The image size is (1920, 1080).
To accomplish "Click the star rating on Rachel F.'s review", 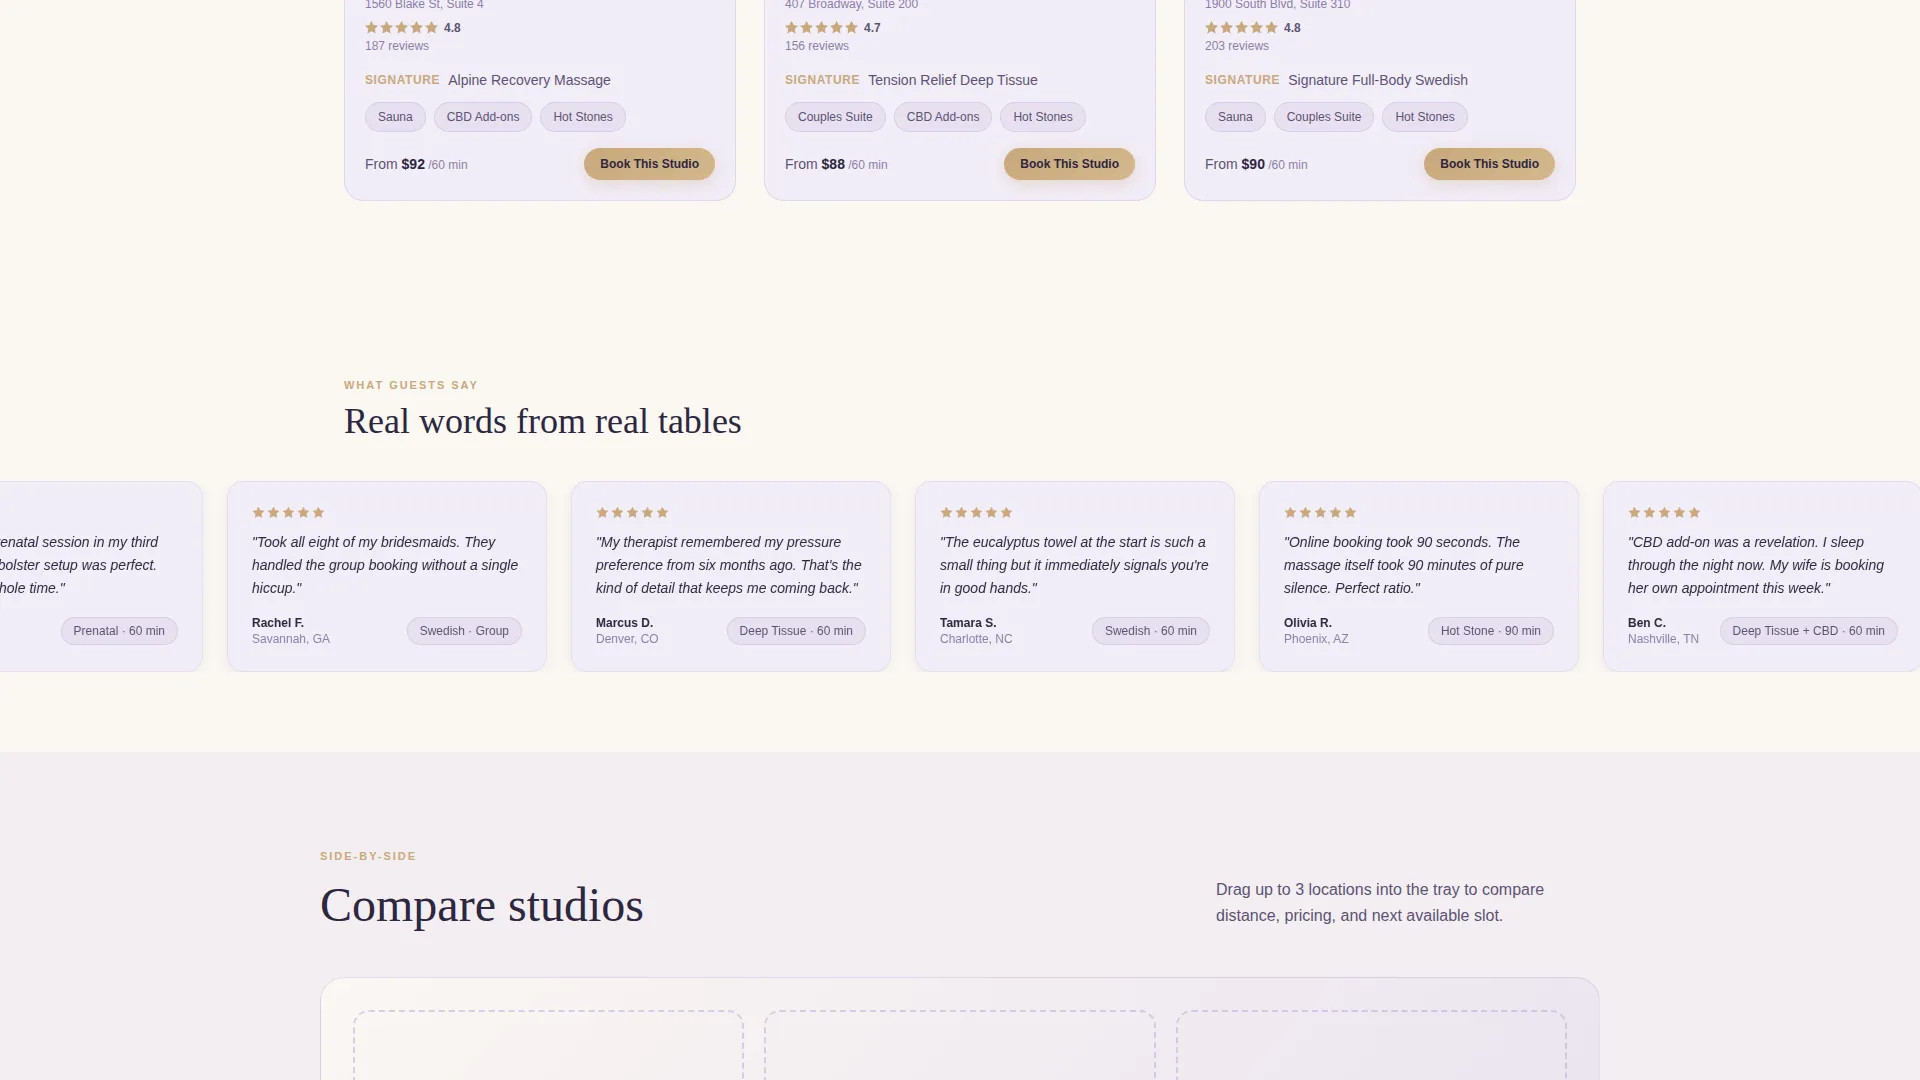I will tap(288, 513).
